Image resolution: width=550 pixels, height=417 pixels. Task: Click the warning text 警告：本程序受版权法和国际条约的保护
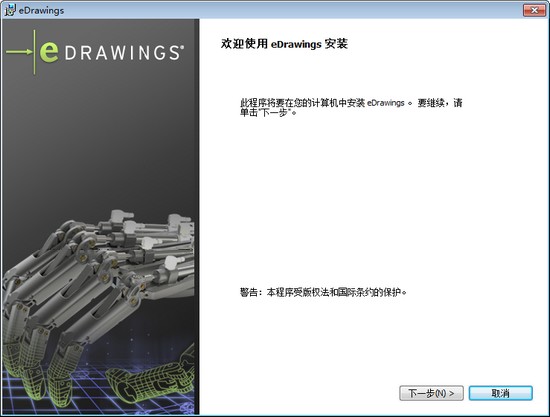[323, 292]
